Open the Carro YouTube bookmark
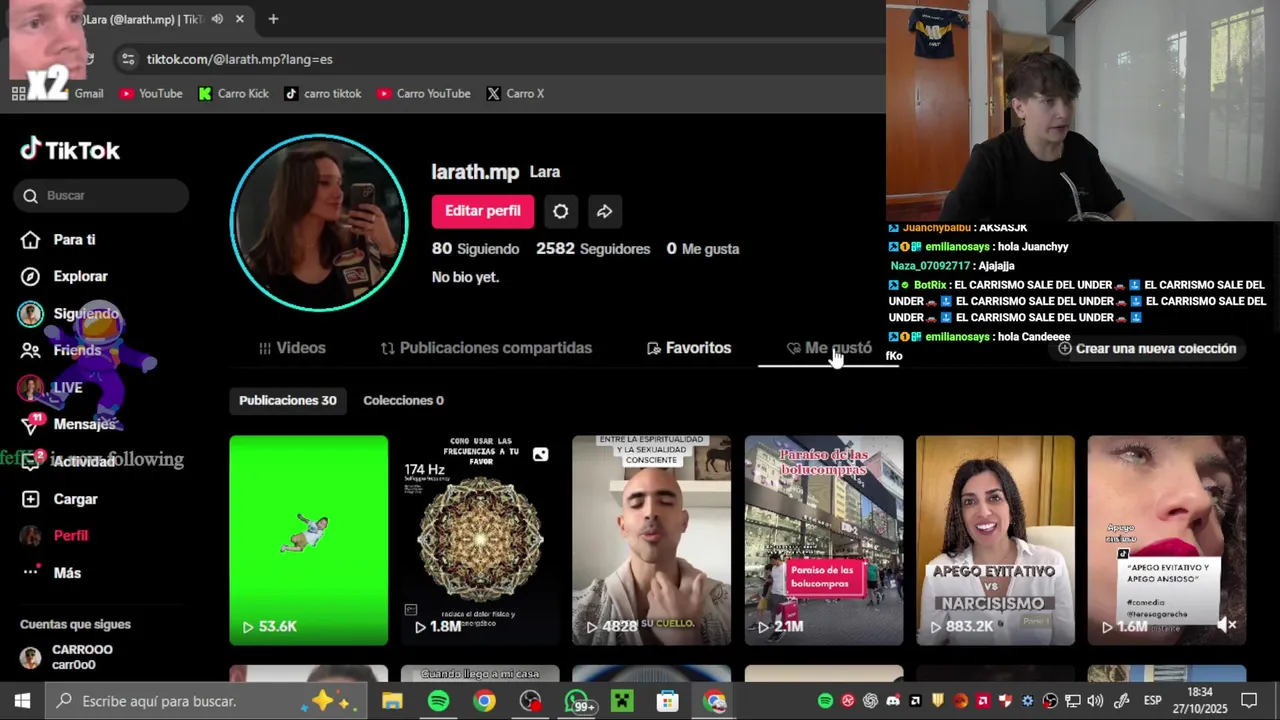The image size is (1280, 720). [x=424, y=94]
